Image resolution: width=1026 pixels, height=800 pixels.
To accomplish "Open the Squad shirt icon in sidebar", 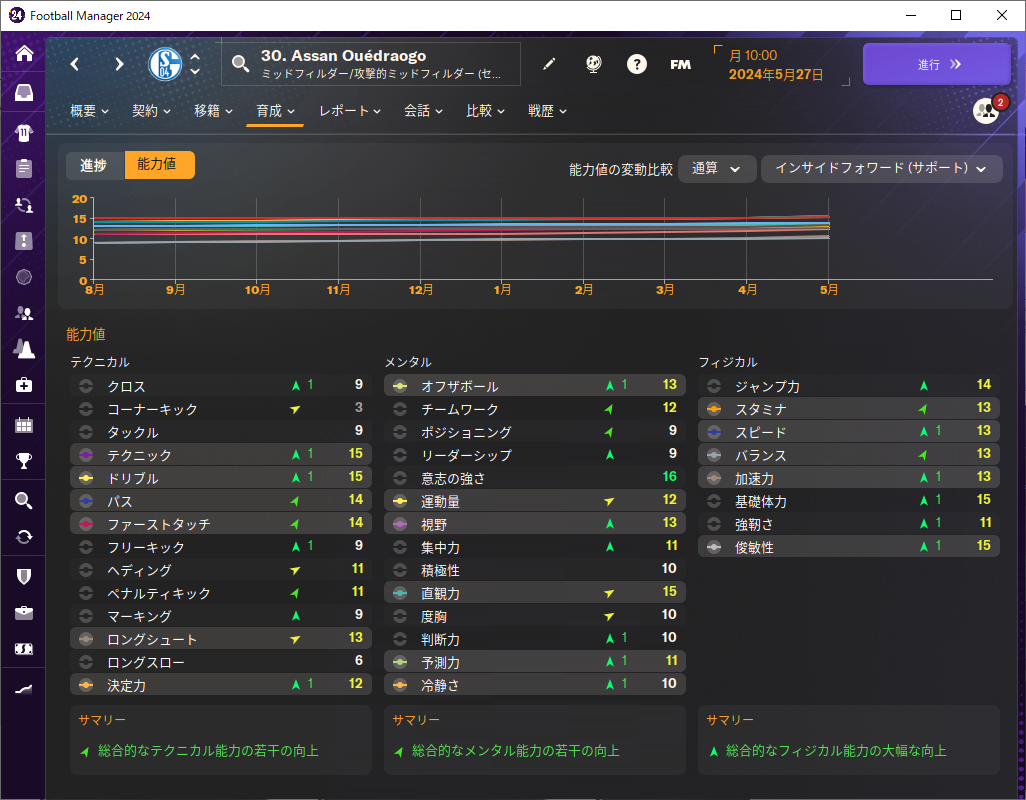I will click(x=24, y=133).
